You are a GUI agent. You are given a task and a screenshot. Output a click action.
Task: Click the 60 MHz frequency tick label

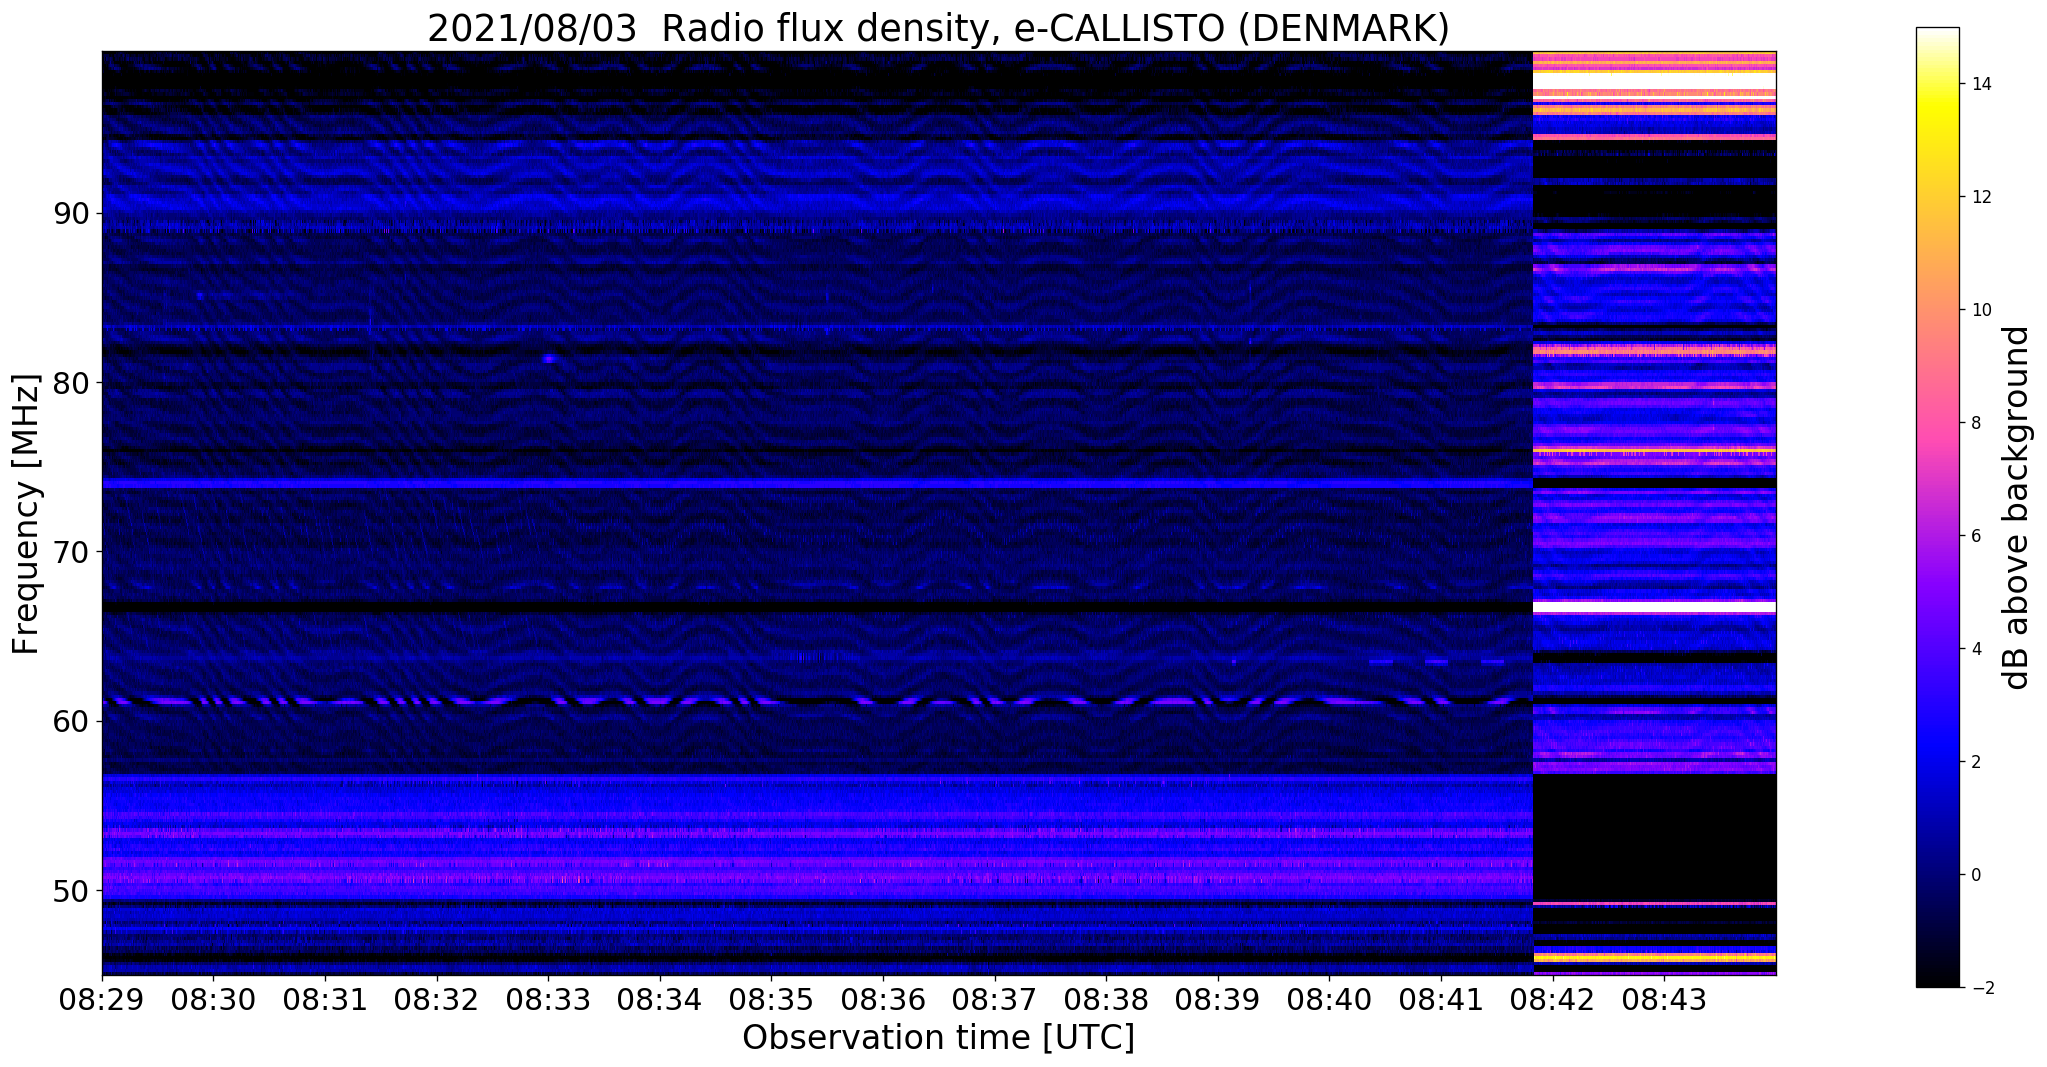click(72, 721)
